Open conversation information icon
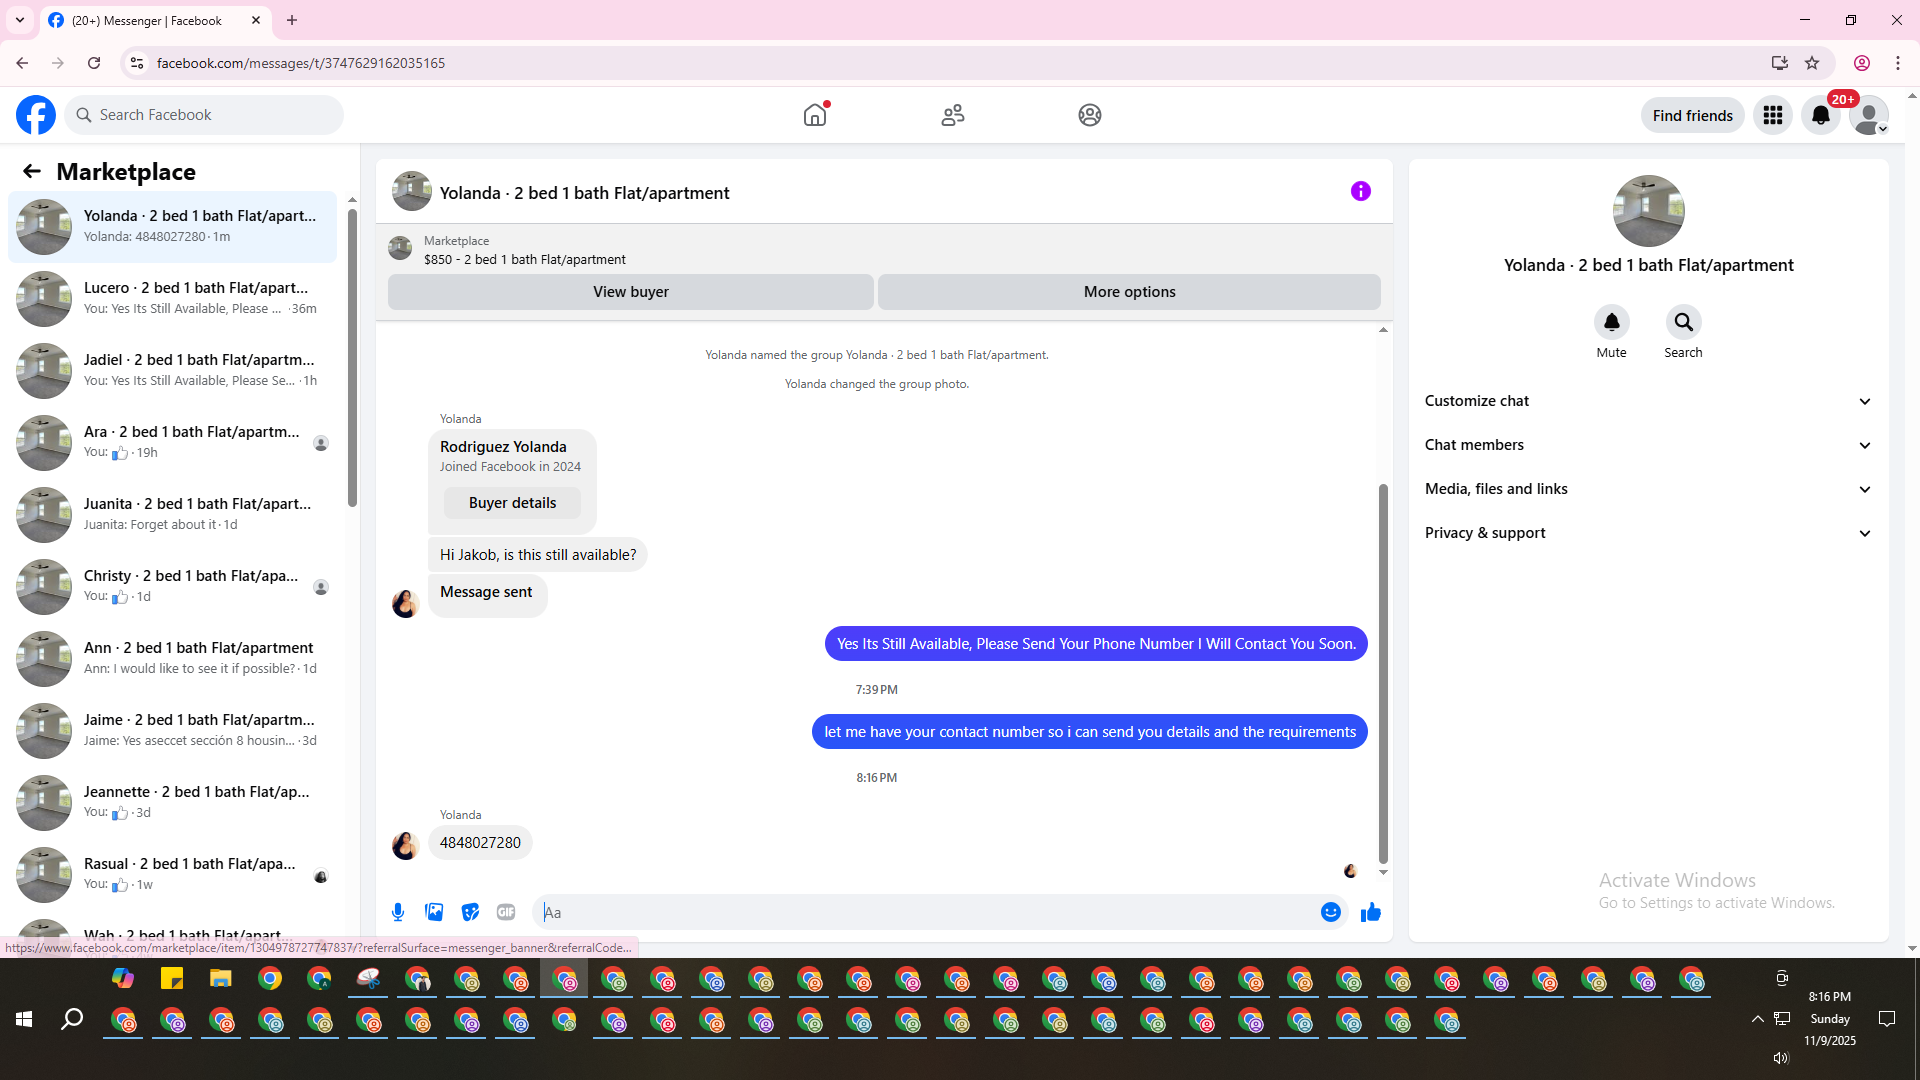This screenshot has width=1920, height=1080. click(1360, 191)
